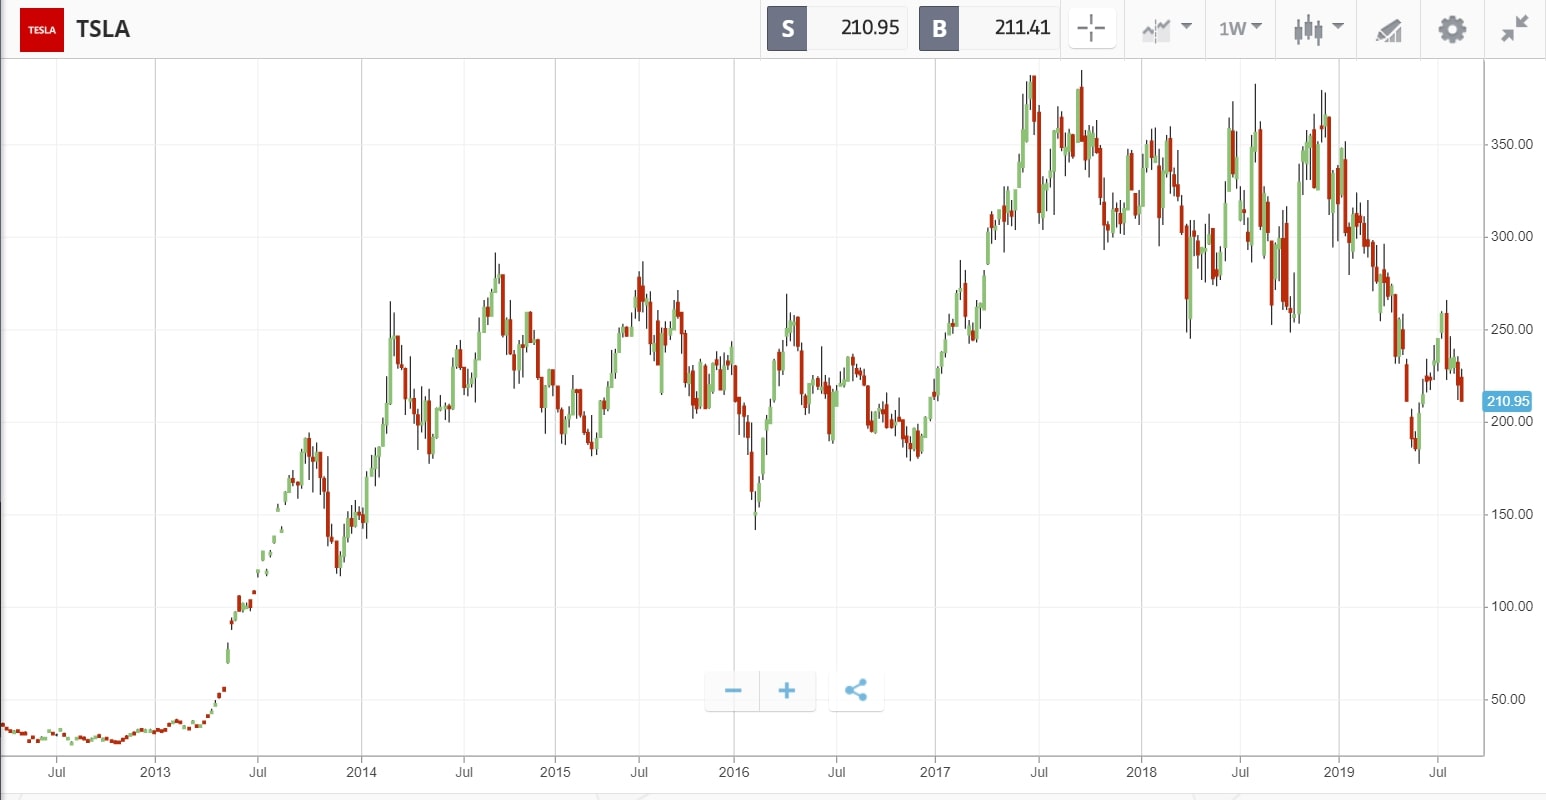
Task: Zoom in chart with plus button
Action: (787, 691)
